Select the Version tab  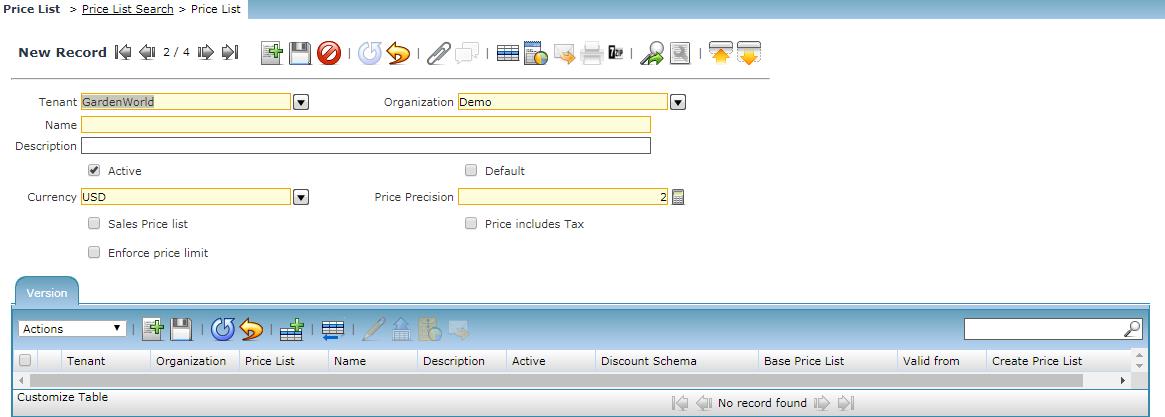tap(47, 292)
